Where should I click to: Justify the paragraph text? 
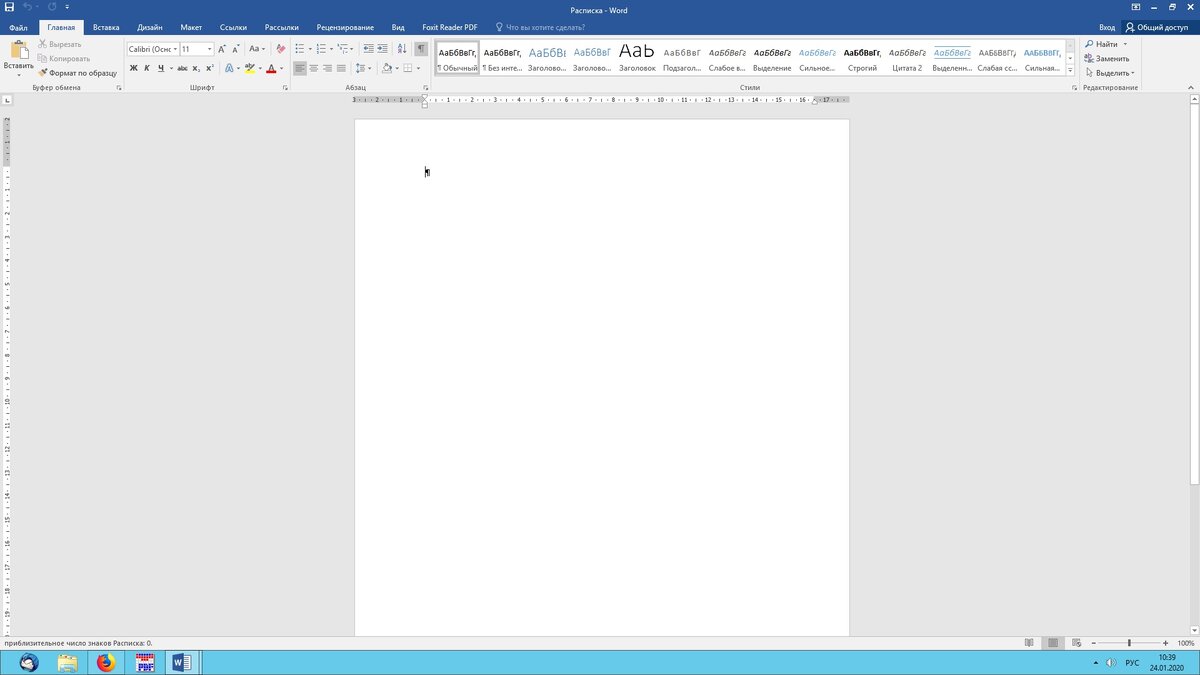pyautogui.click(x=341, y=68)
